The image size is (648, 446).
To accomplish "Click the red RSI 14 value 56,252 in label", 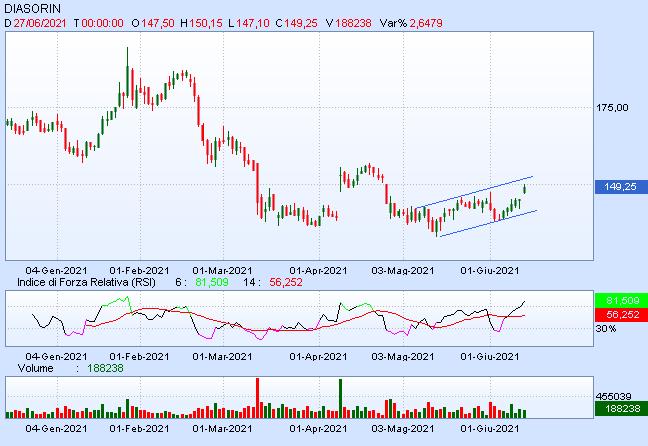I will [x=286, y=282].
